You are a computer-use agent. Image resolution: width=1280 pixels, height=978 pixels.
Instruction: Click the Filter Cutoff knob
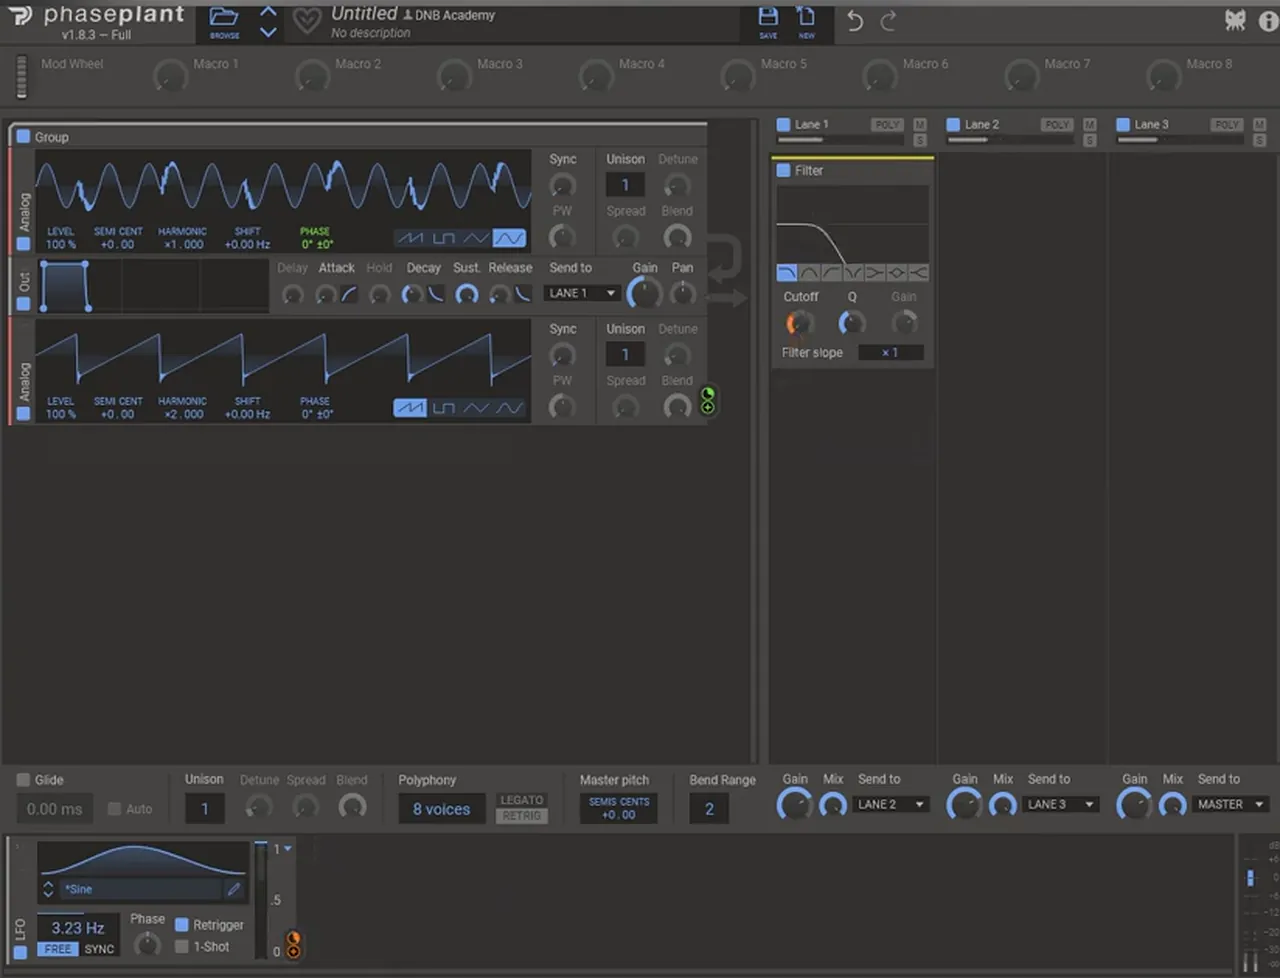[x=799, y=323]
